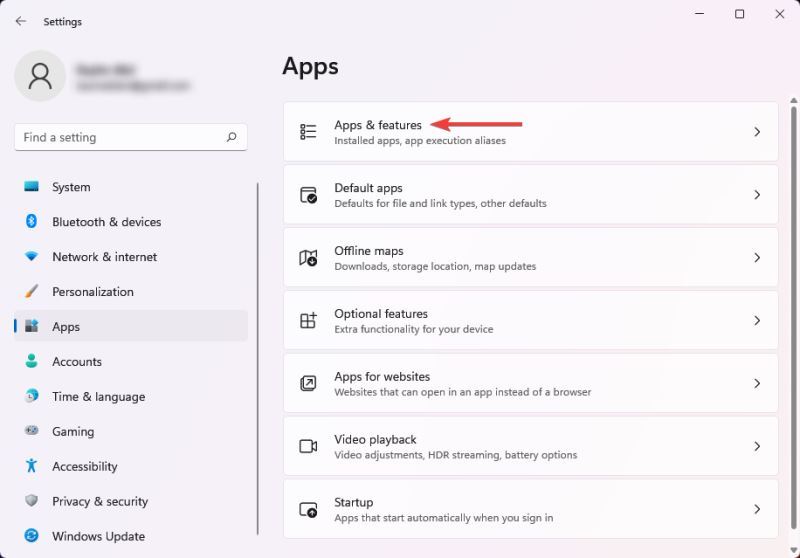Click the Network & internet wifi icon
Viewport: 800px width, 558px height.
[31, 257]
